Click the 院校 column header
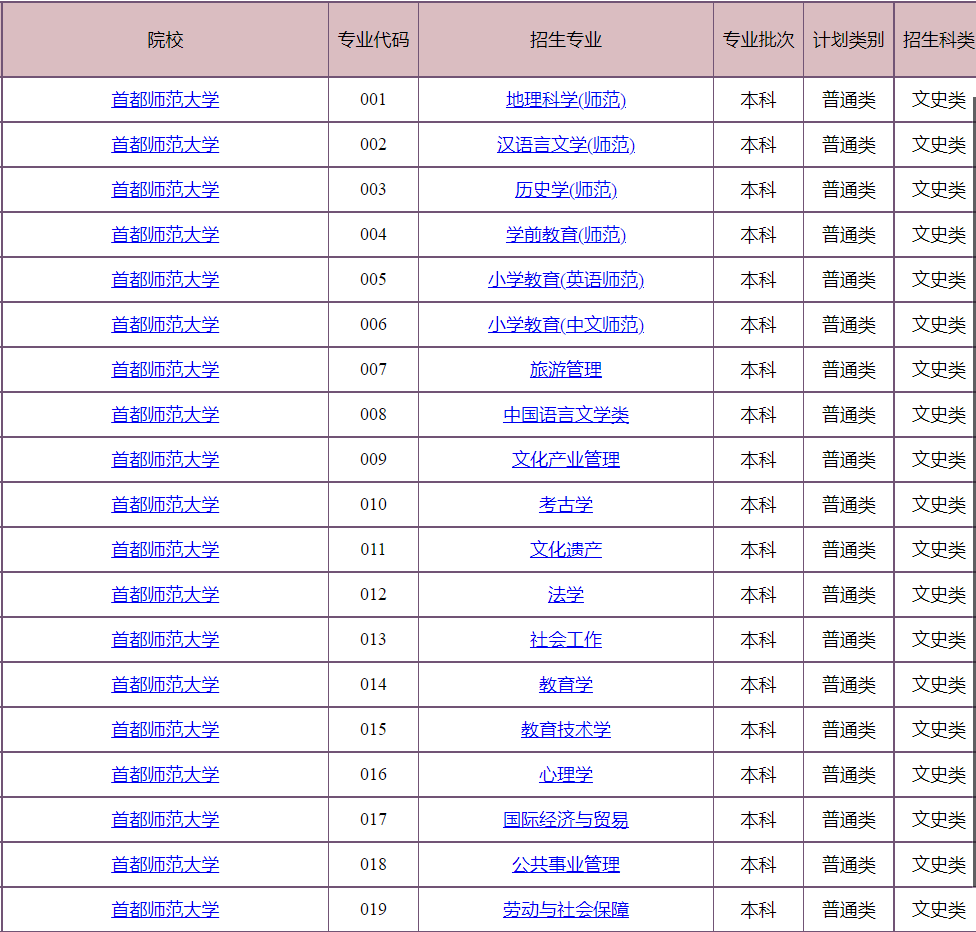This screenshot has width=976, height=932. 165,40
